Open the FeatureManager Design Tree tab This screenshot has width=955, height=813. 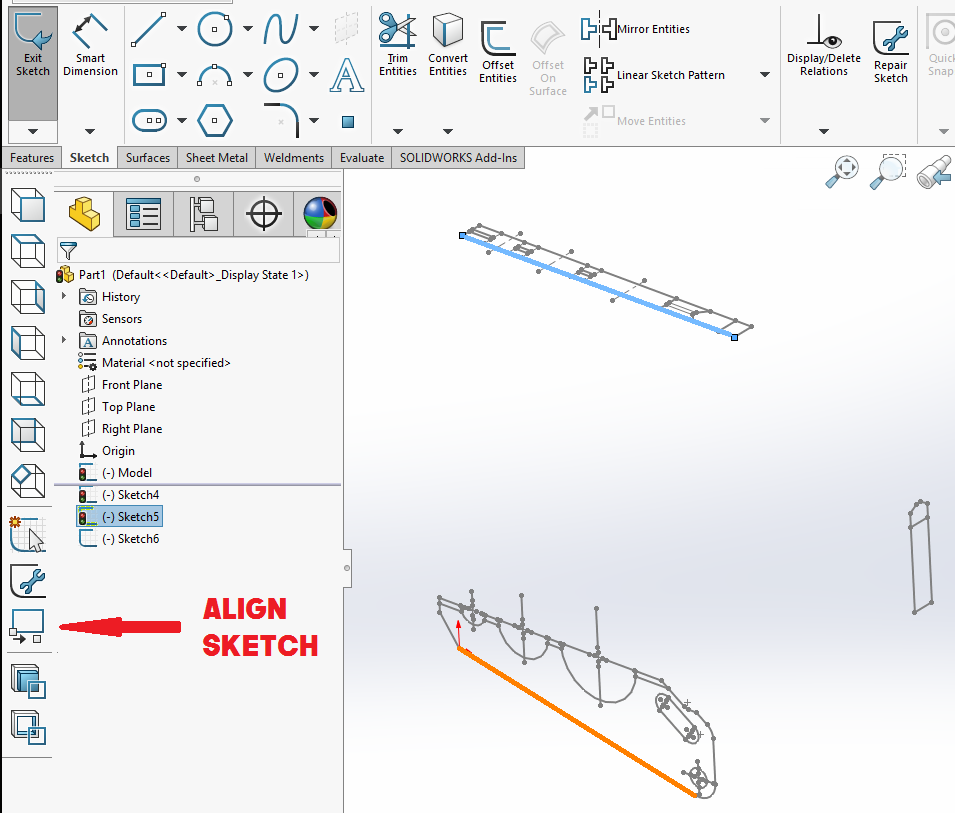pyautogui.click(x=84, y=214)
